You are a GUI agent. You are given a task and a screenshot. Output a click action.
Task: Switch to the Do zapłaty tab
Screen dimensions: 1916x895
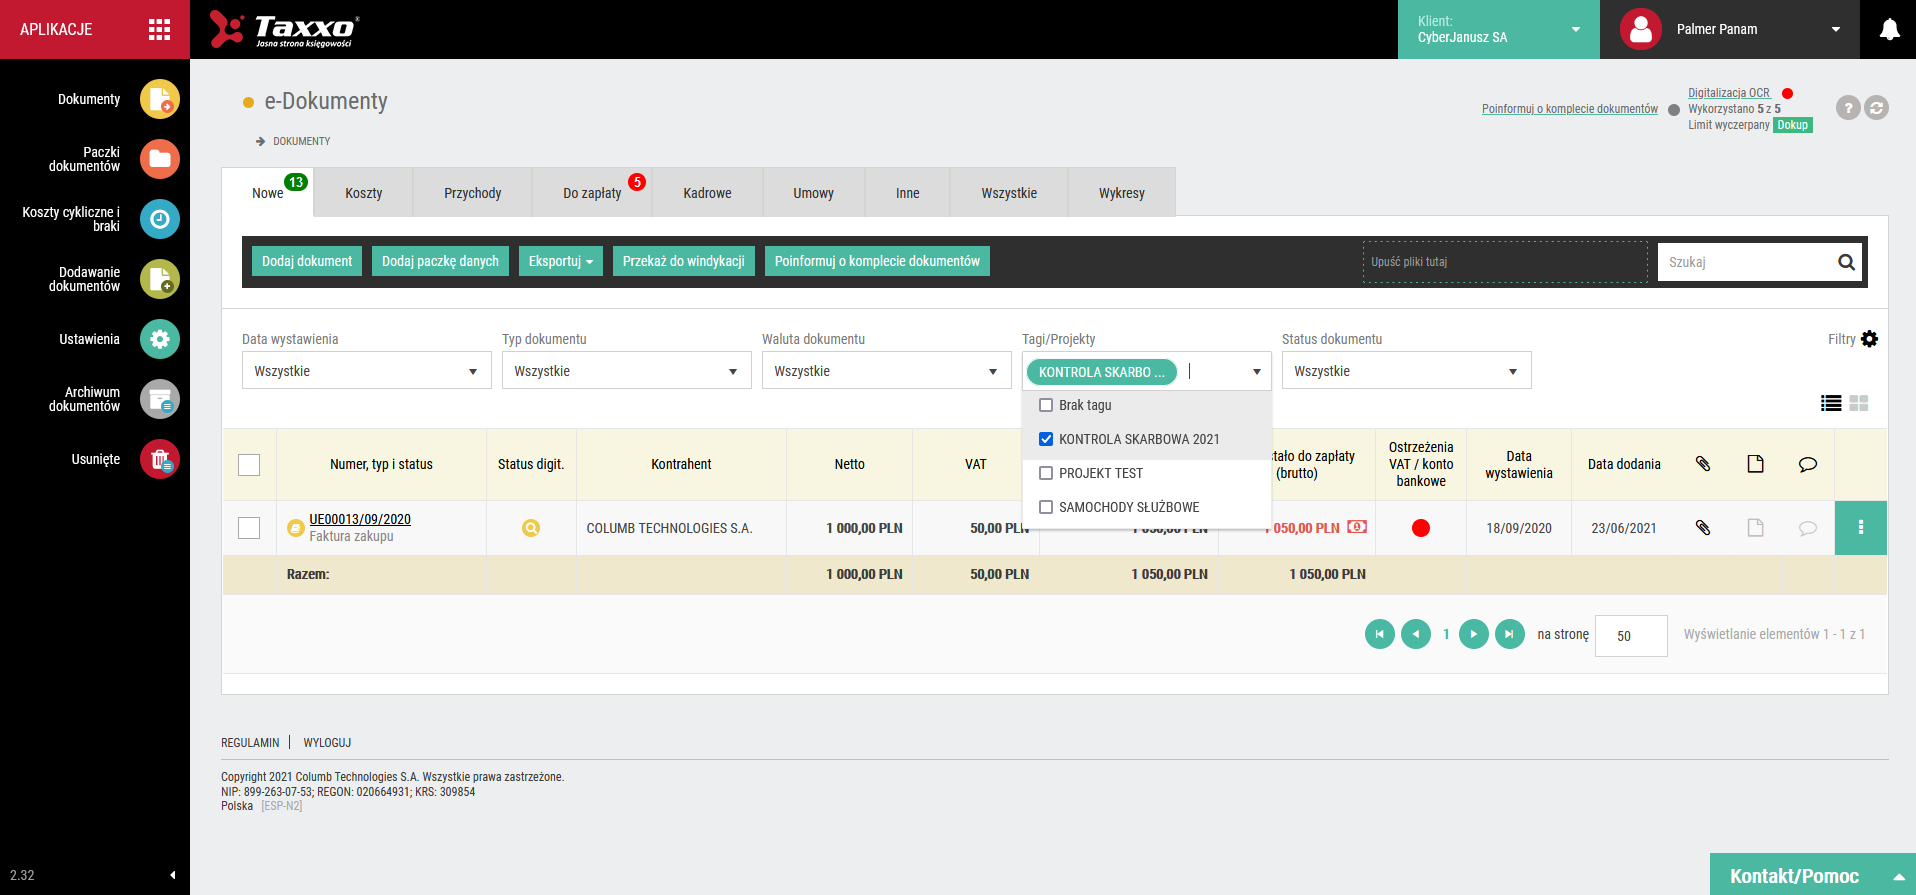coord(592,193)
